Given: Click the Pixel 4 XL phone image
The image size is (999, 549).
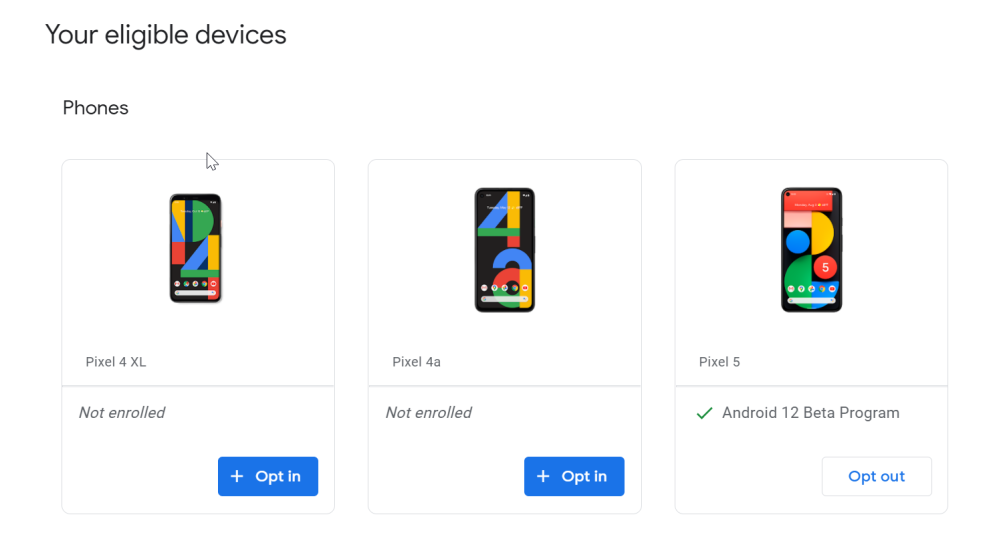Looking at the screenshot, I should 196,249.
